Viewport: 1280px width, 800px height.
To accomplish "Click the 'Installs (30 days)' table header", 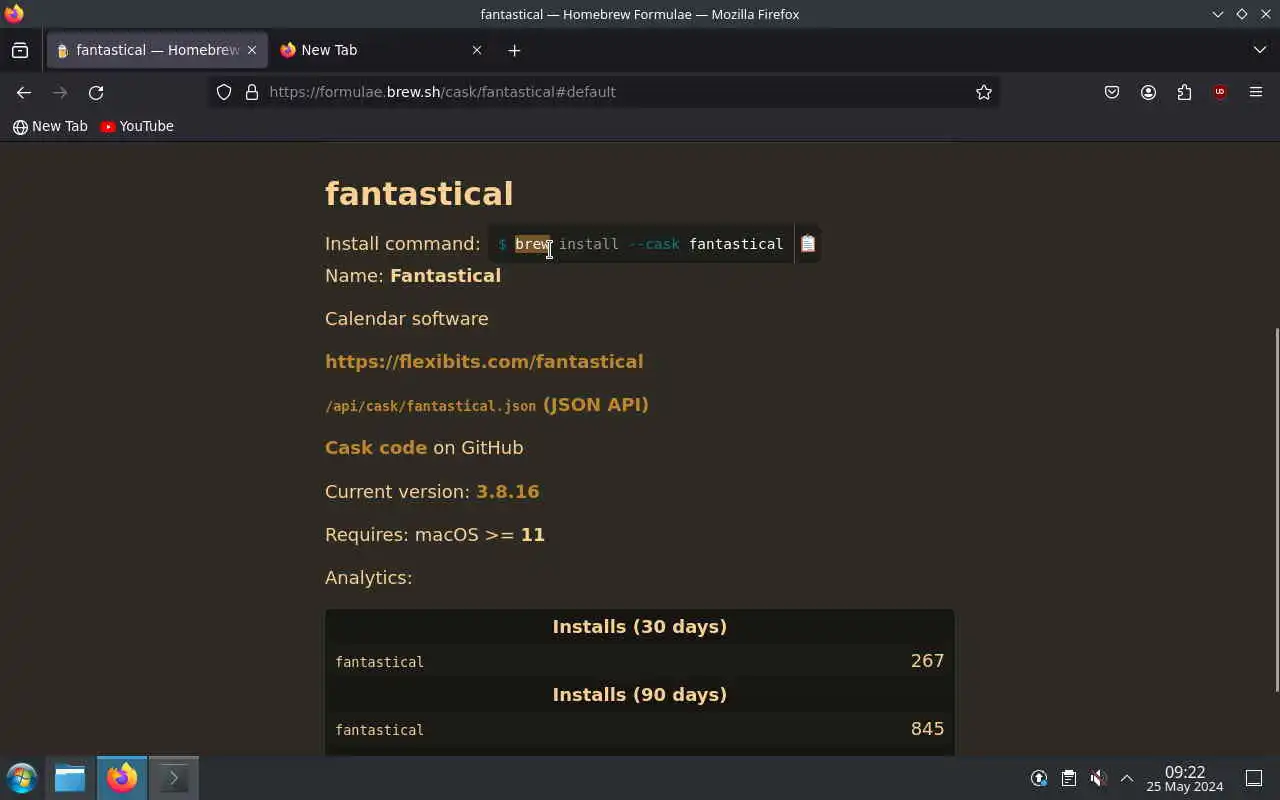I will [x=640, y=626].
